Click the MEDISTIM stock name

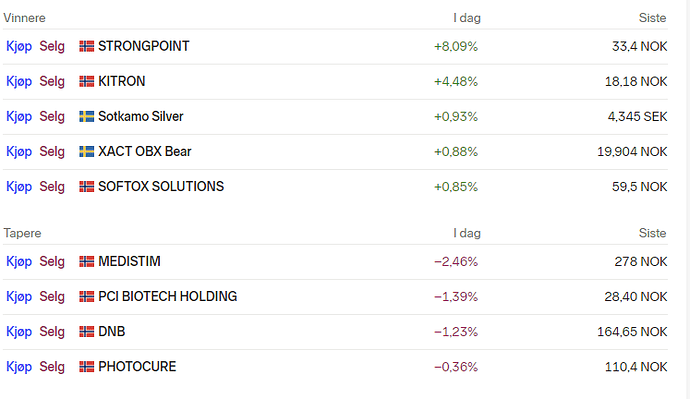129,261
